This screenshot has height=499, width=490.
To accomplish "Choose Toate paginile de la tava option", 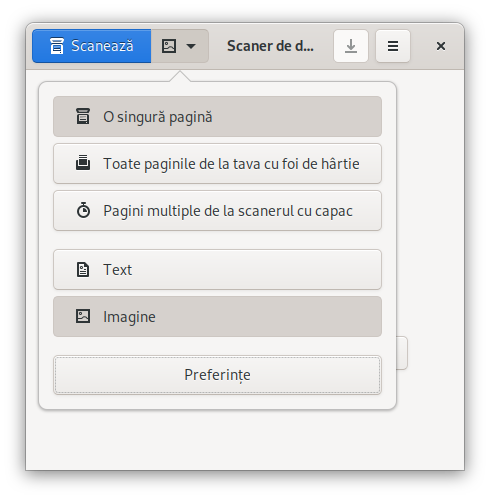I will 217,164.
